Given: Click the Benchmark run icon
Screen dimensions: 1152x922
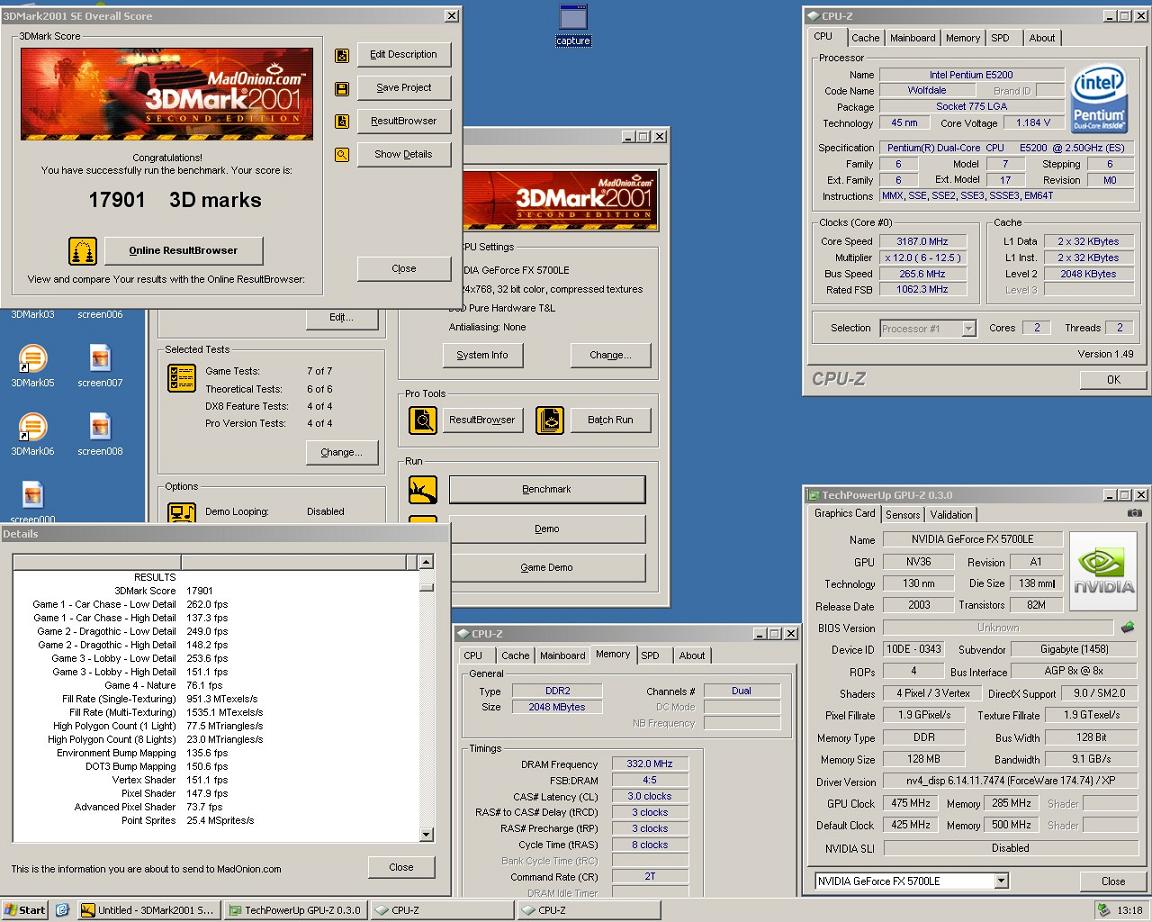Looking at the screenshot, I should 422,490.
